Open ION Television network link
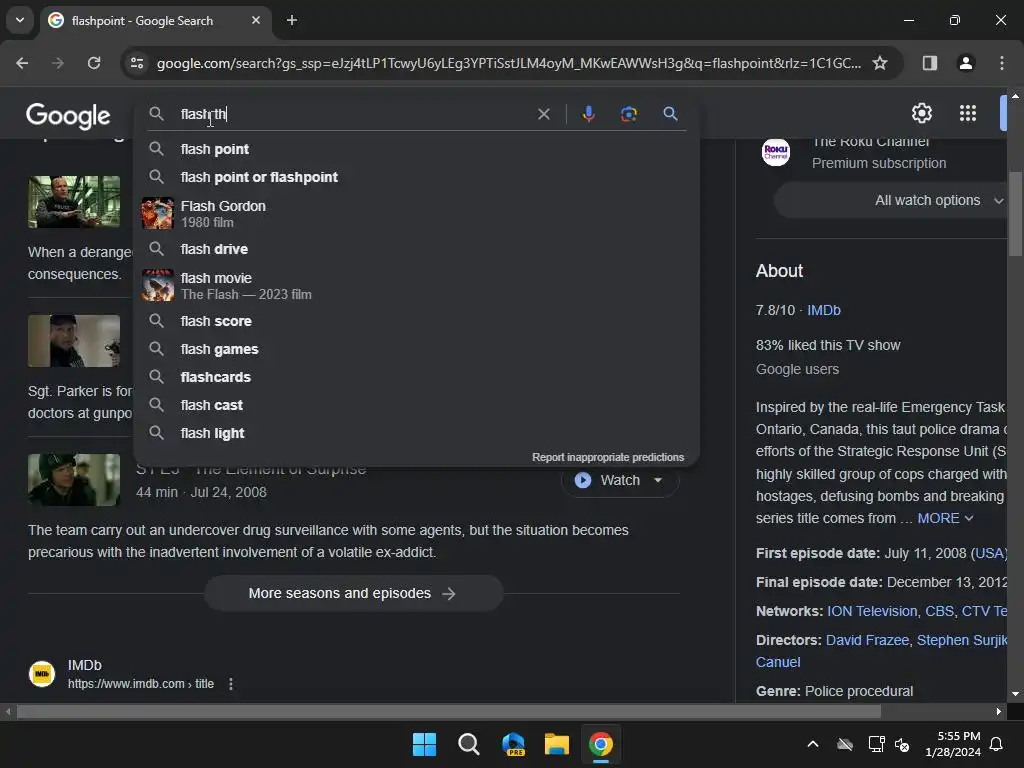Viewport: 1024px width, 768px height. coord(872,611)
